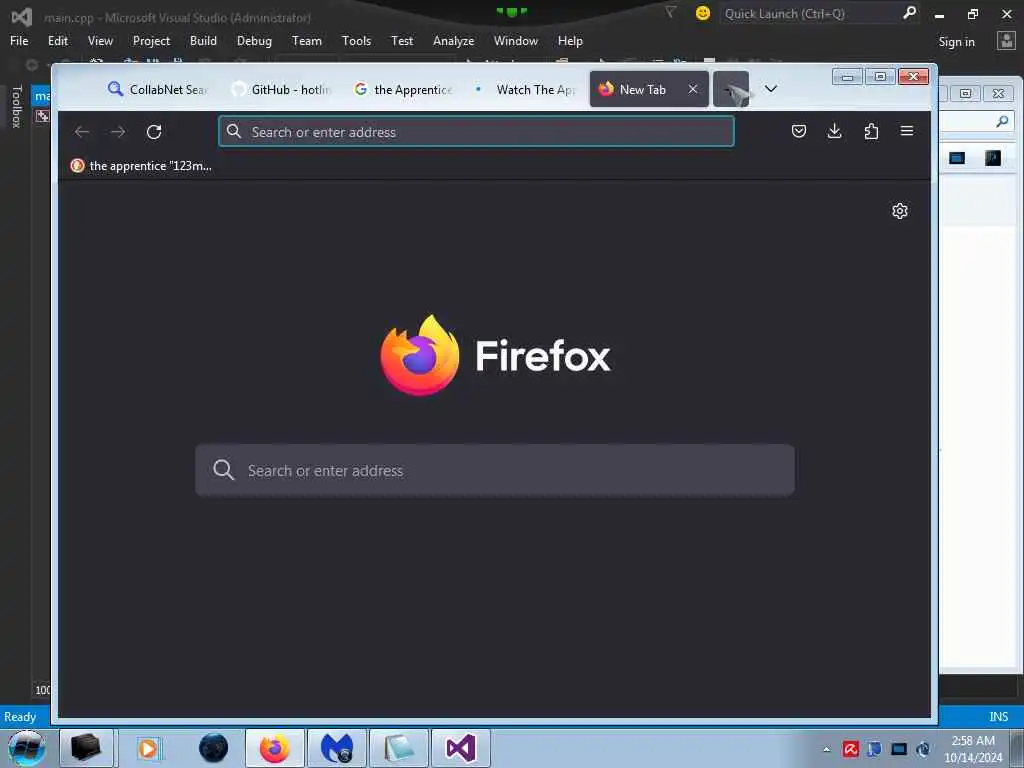Open Visual Studio Test menu
Image resolution: width=1024 pixels, height=768 pixels.
click(x=402, y=40)
